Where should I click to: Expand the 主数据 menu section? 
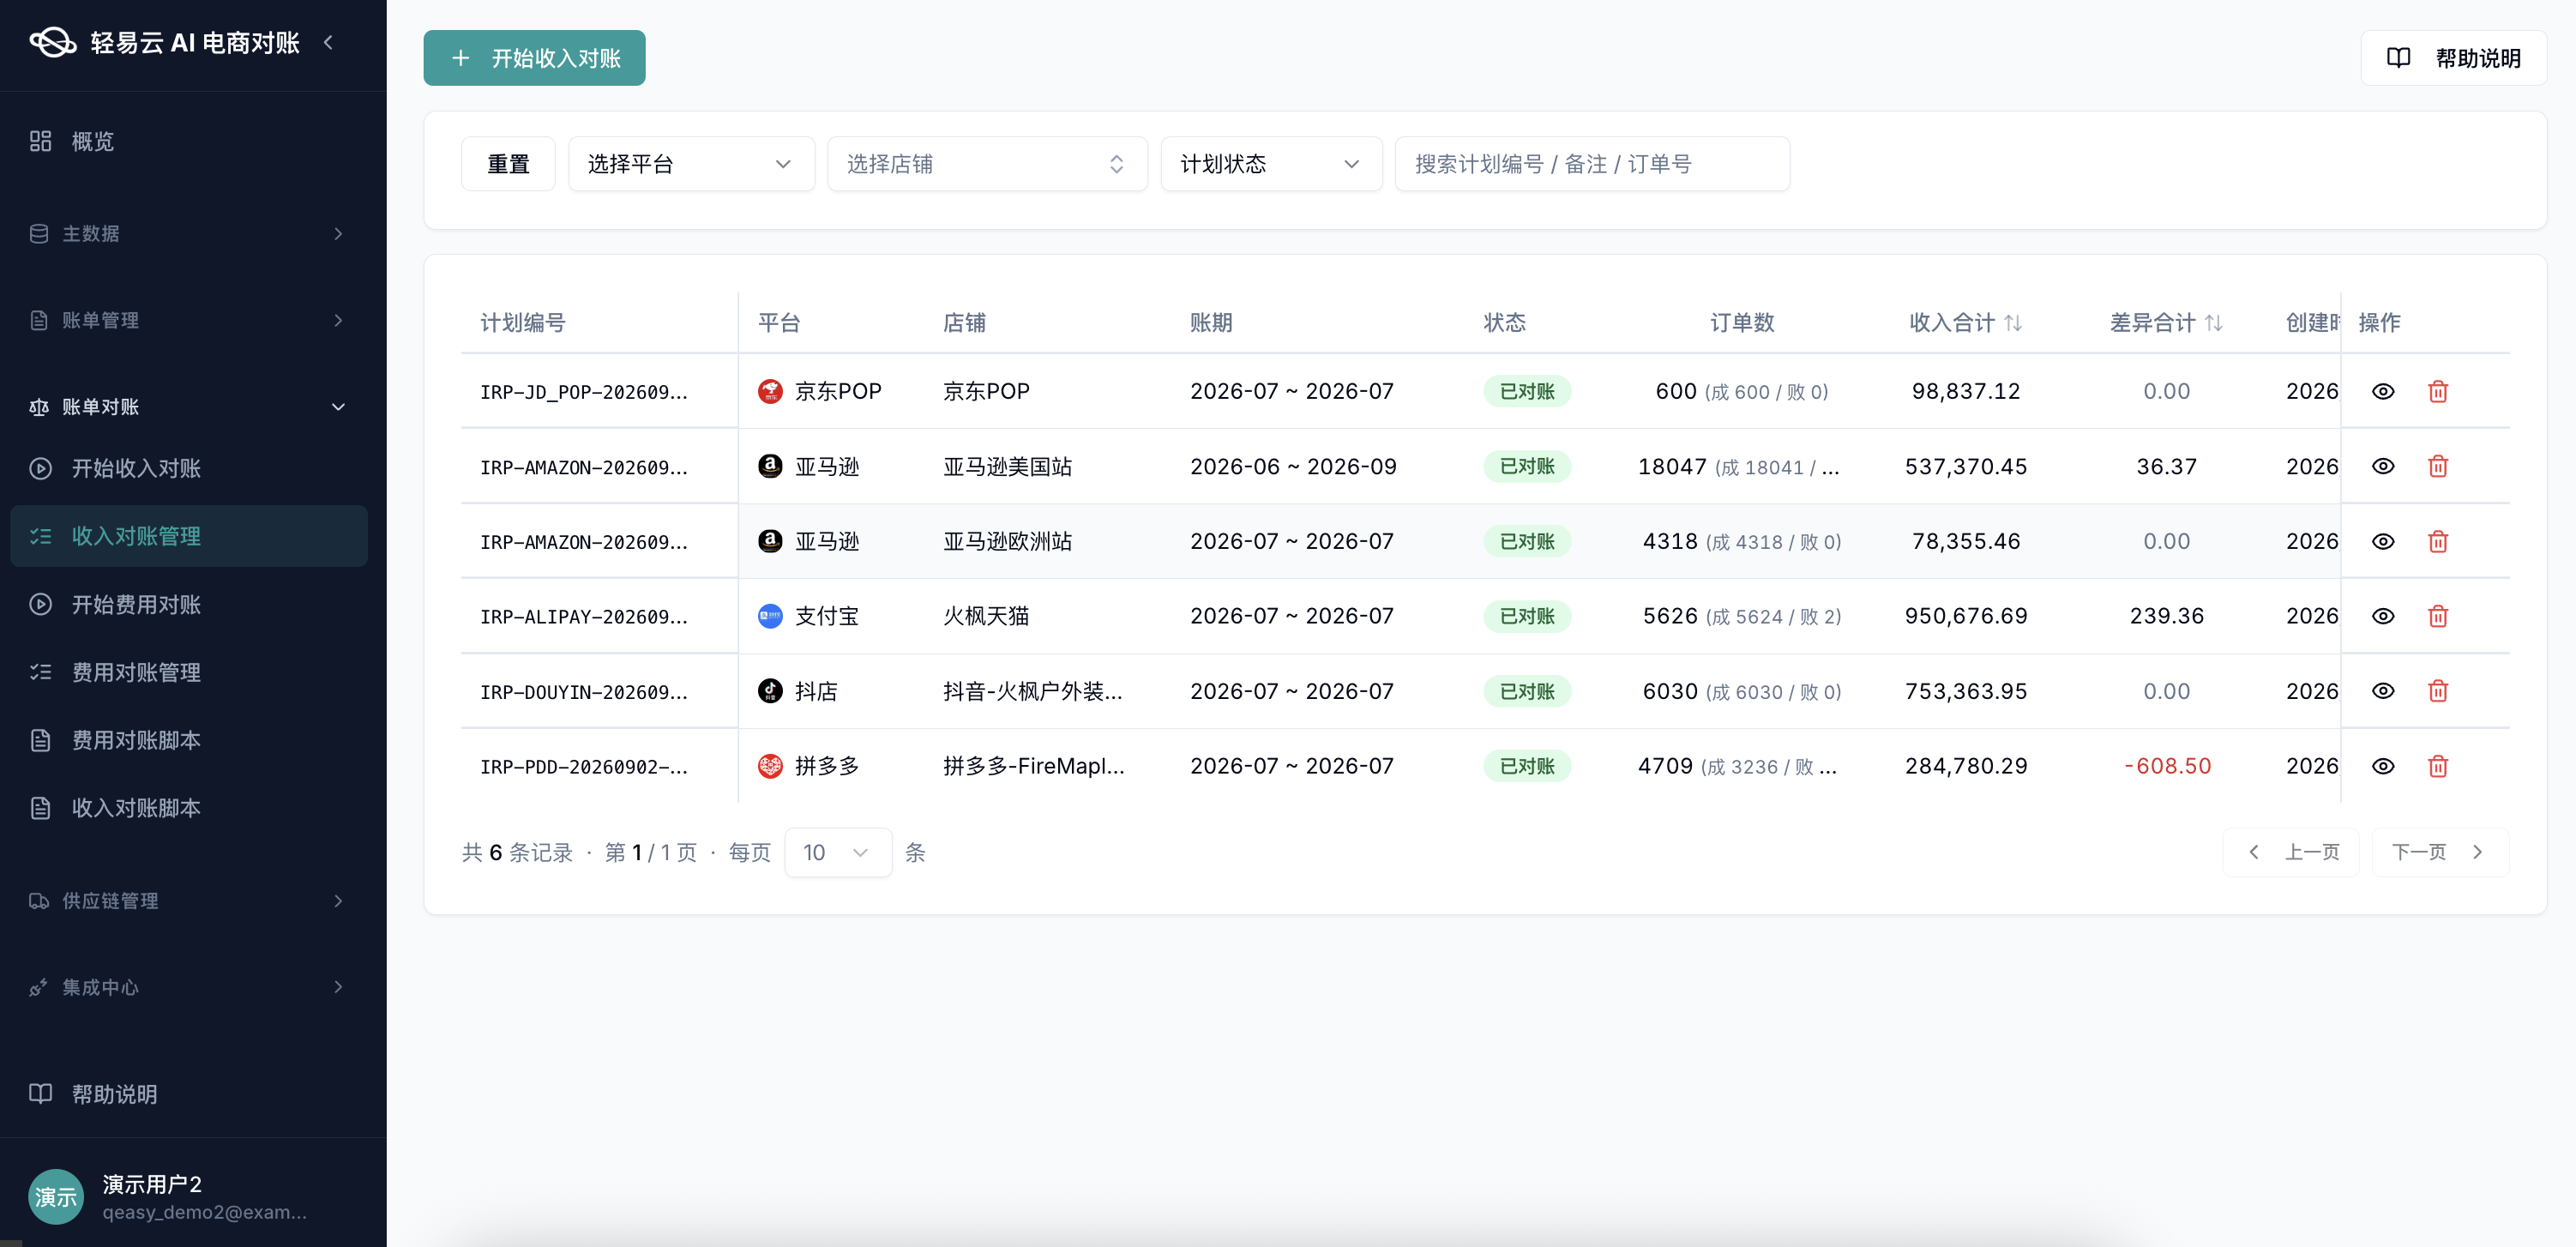coord(189,233)
